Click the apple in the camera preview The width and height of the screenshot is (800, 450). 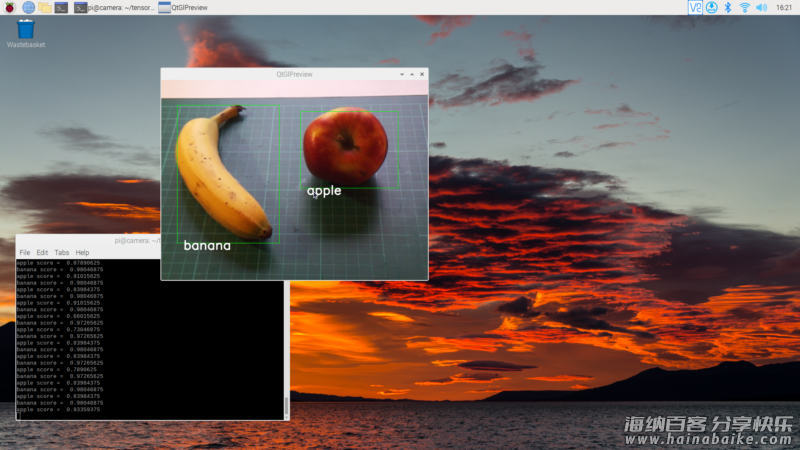345,145
